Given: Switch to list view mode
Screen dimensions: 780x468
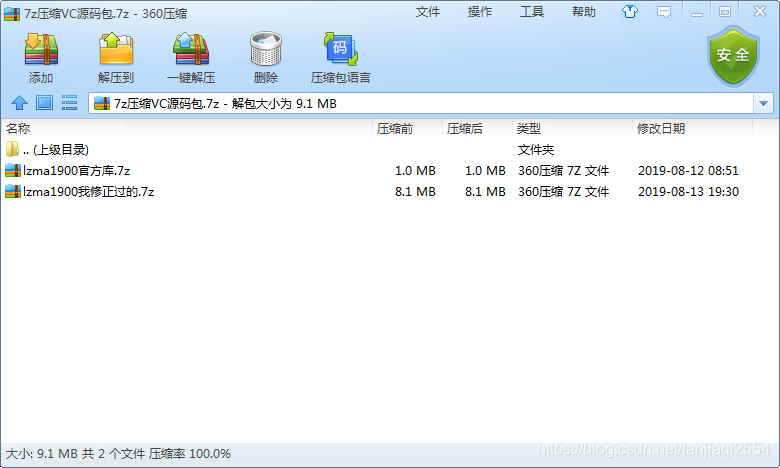Looking at the screenshot, I should pyautogui.click(x=69, y=103).
